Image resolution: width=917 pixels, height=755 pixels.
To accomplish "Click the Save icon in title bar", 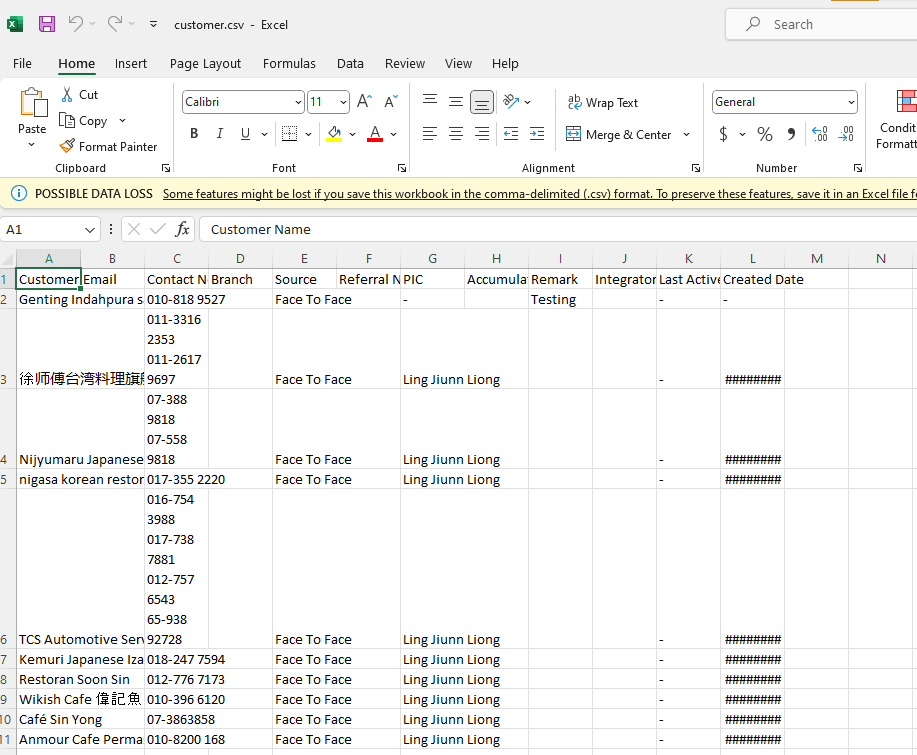I will coord(47,24).
